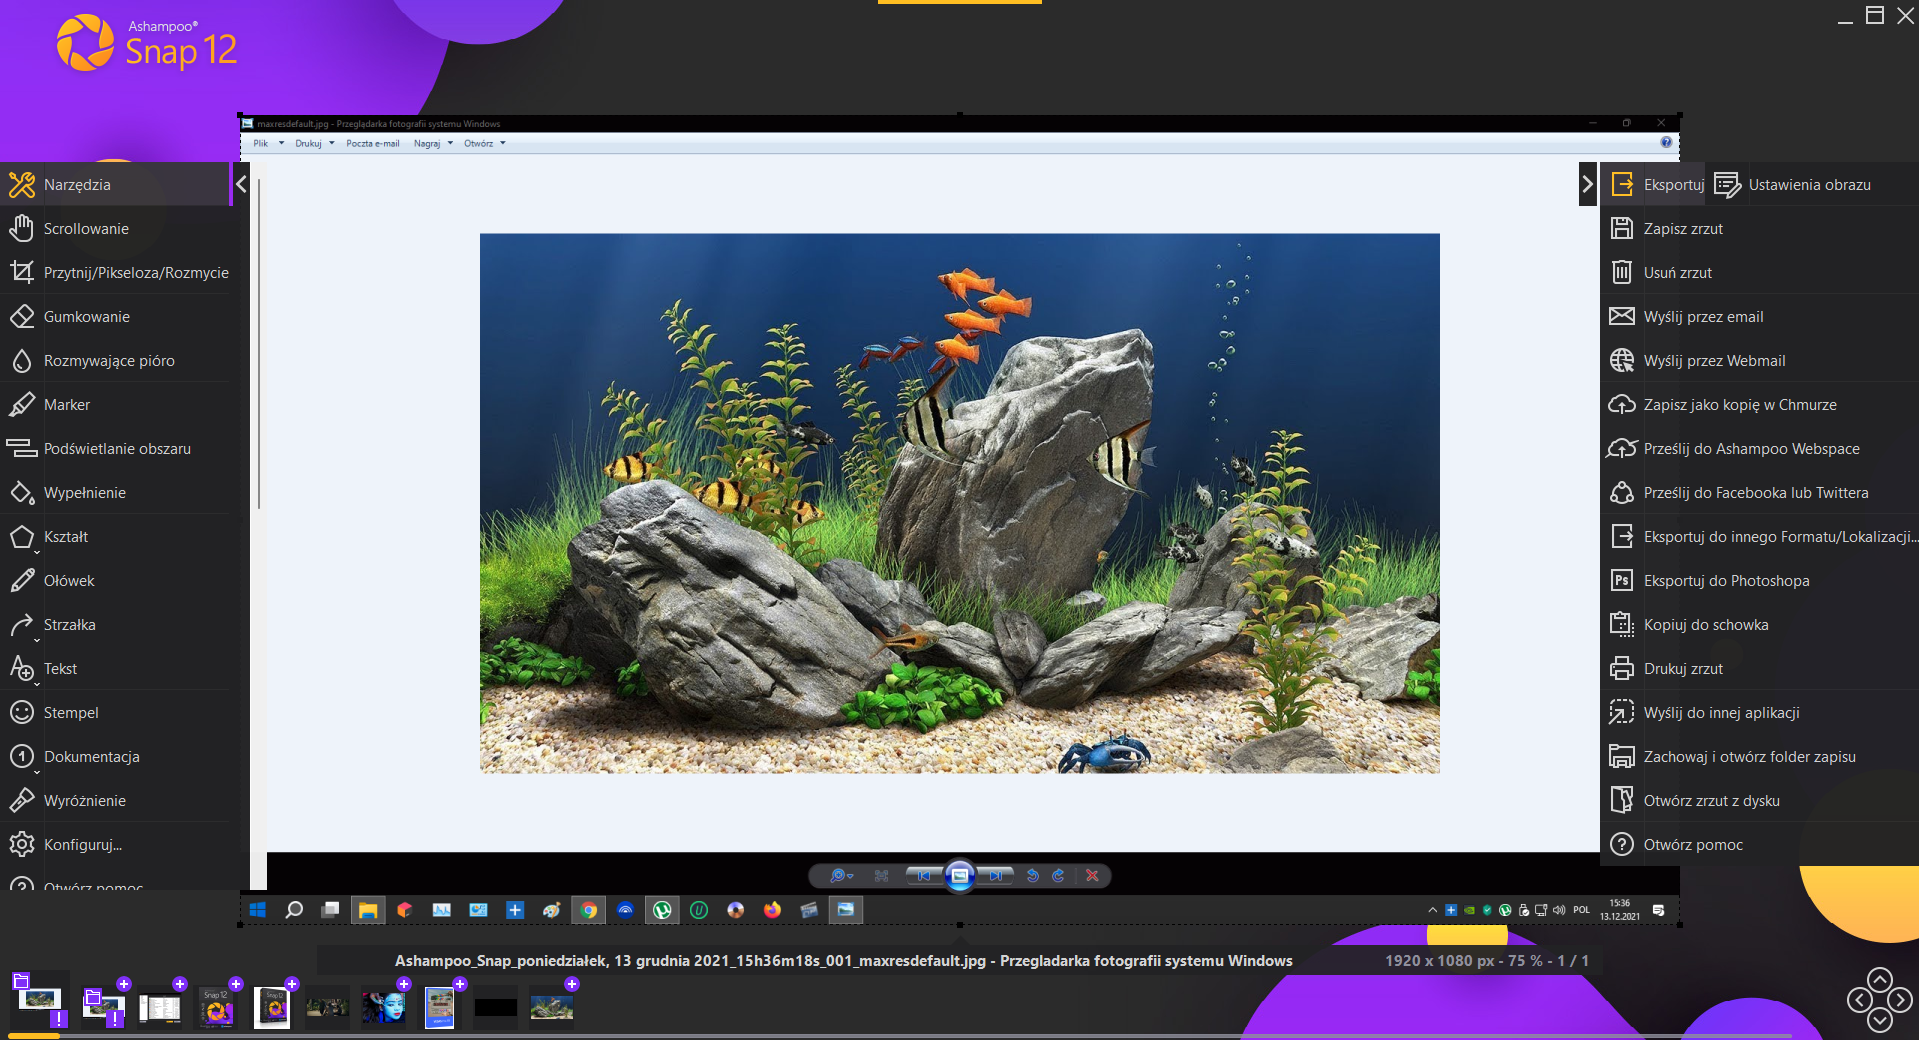Image resolution: width=1919 pixels, height=1040 pixels.
Task: Open the dark forest scene thumbnail
Action: tap(328, 1007)
